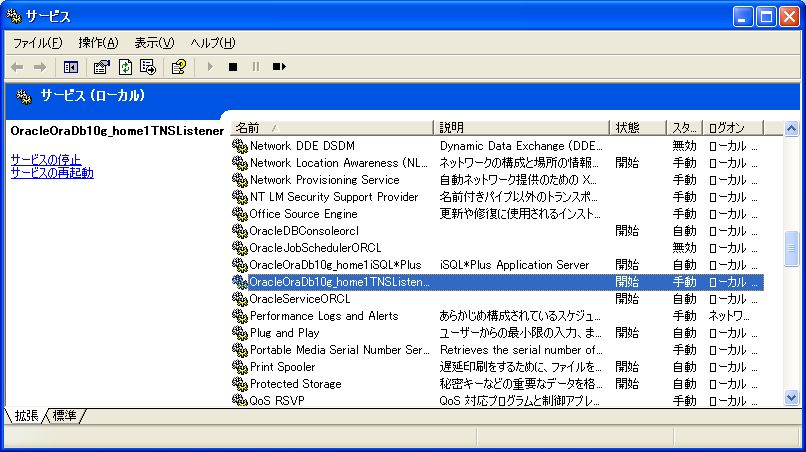The width and height of the screenshot is (806, 452).
Task: Sort by the ログオン column header
Action: 733,128
